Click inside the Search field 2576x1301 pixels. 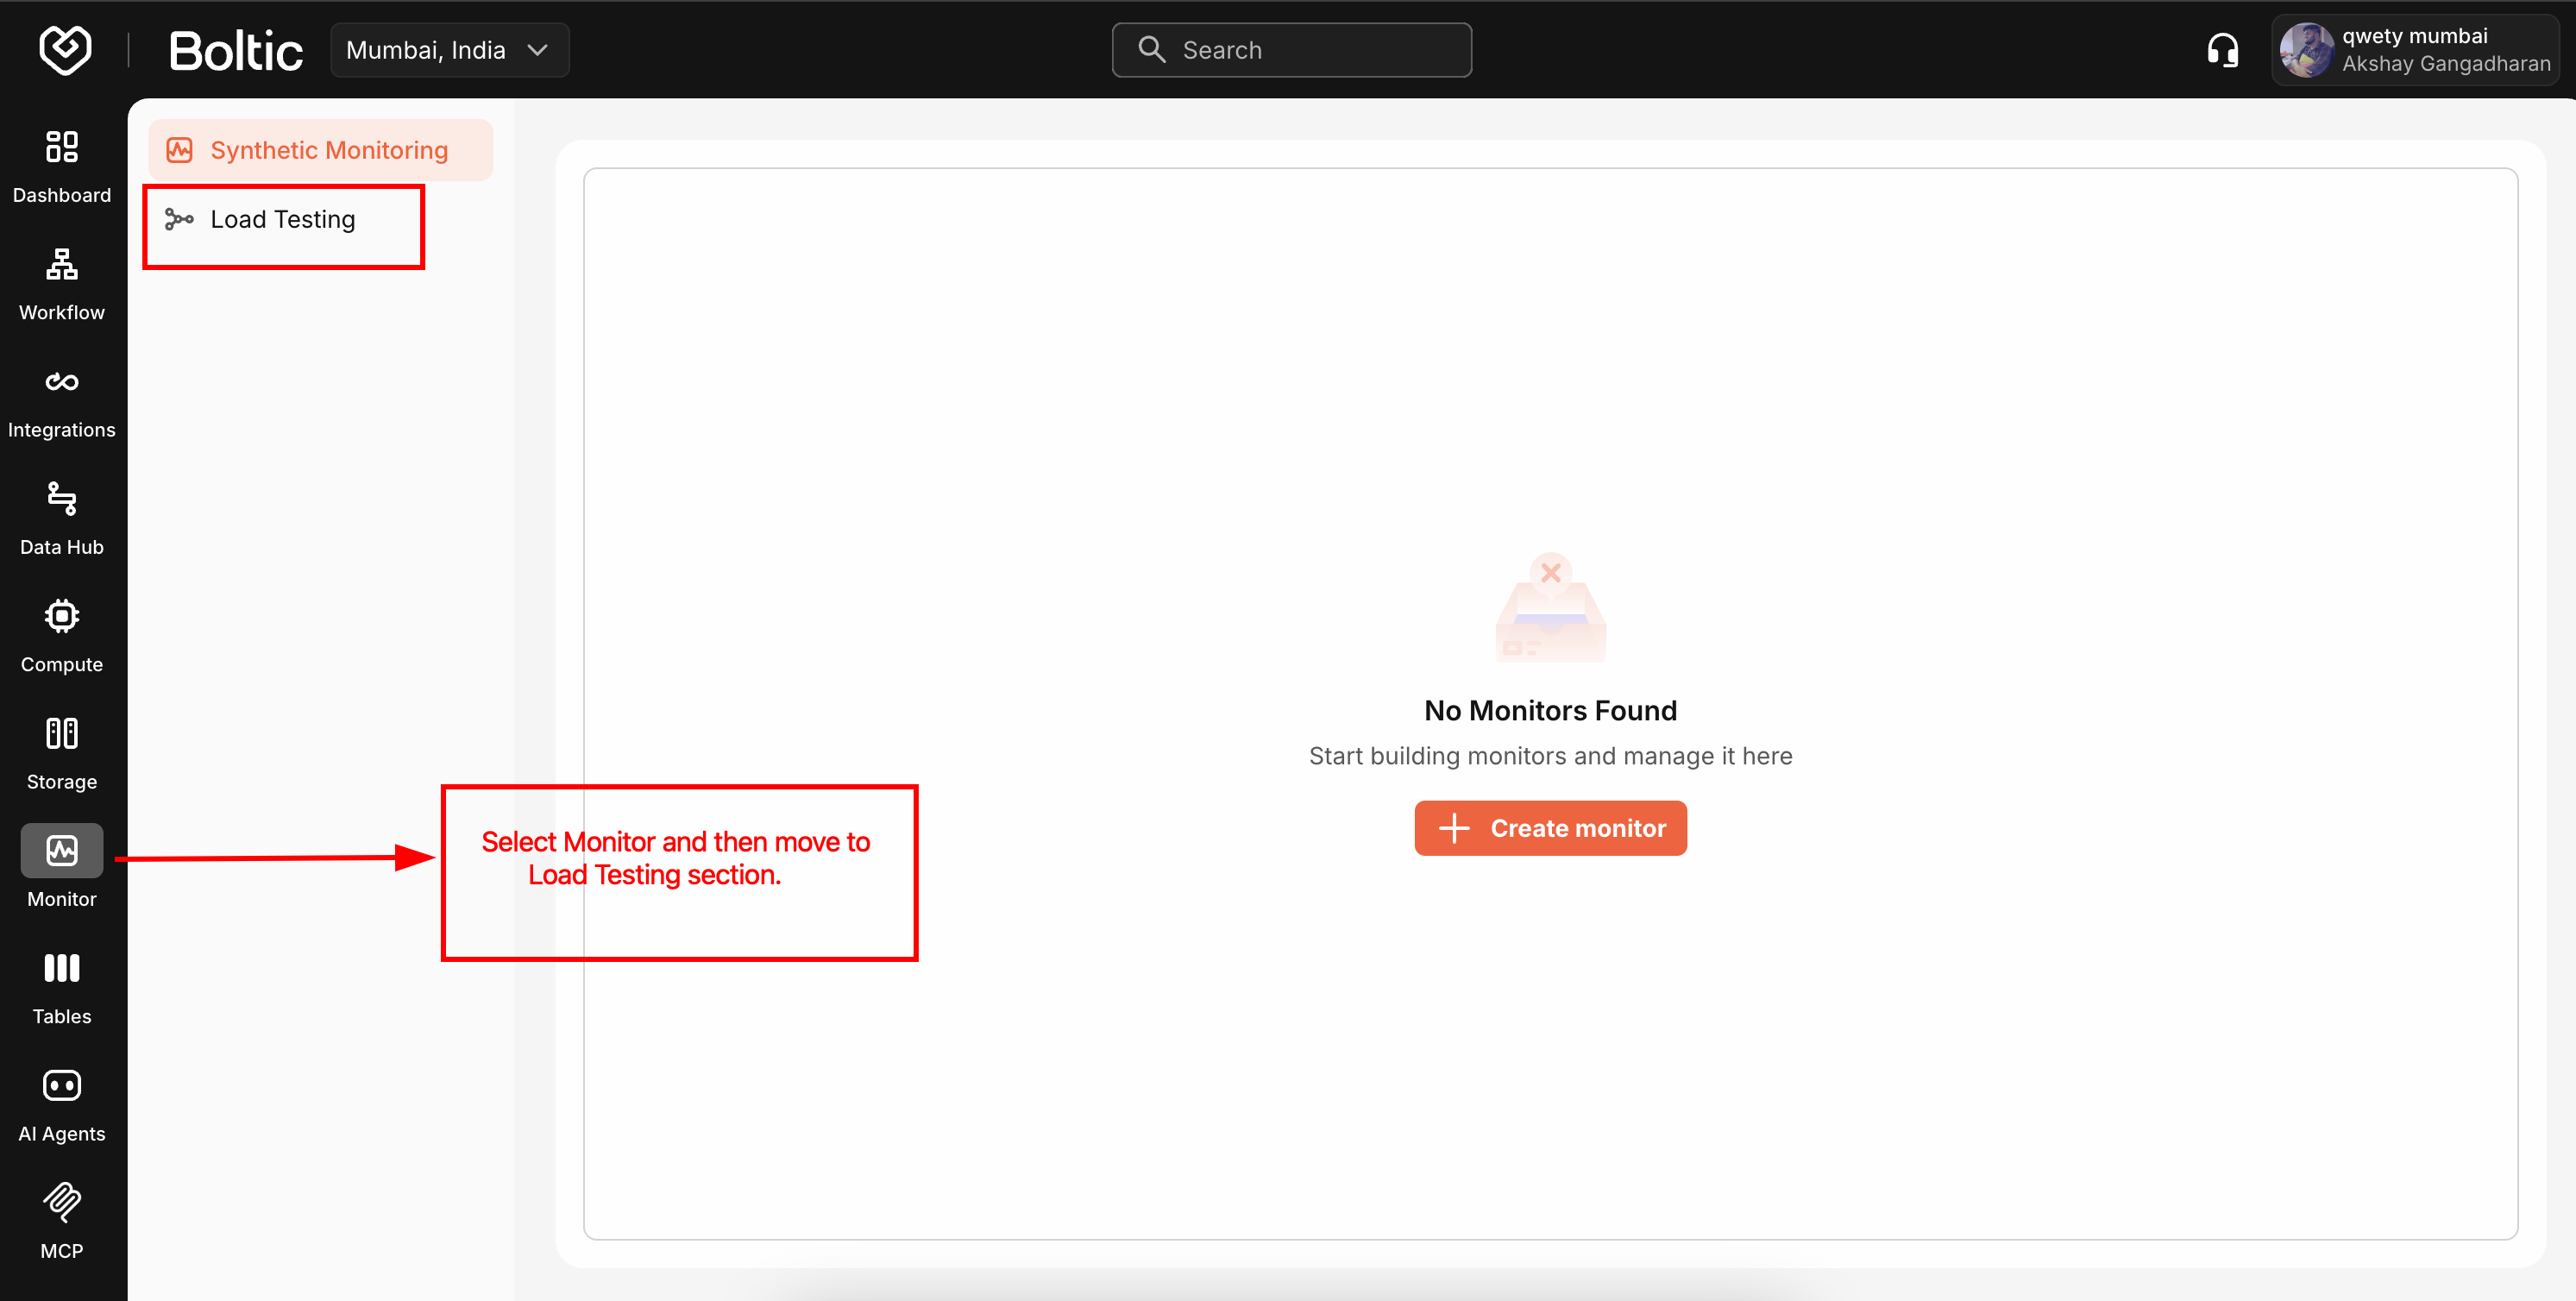[1290, 49]
